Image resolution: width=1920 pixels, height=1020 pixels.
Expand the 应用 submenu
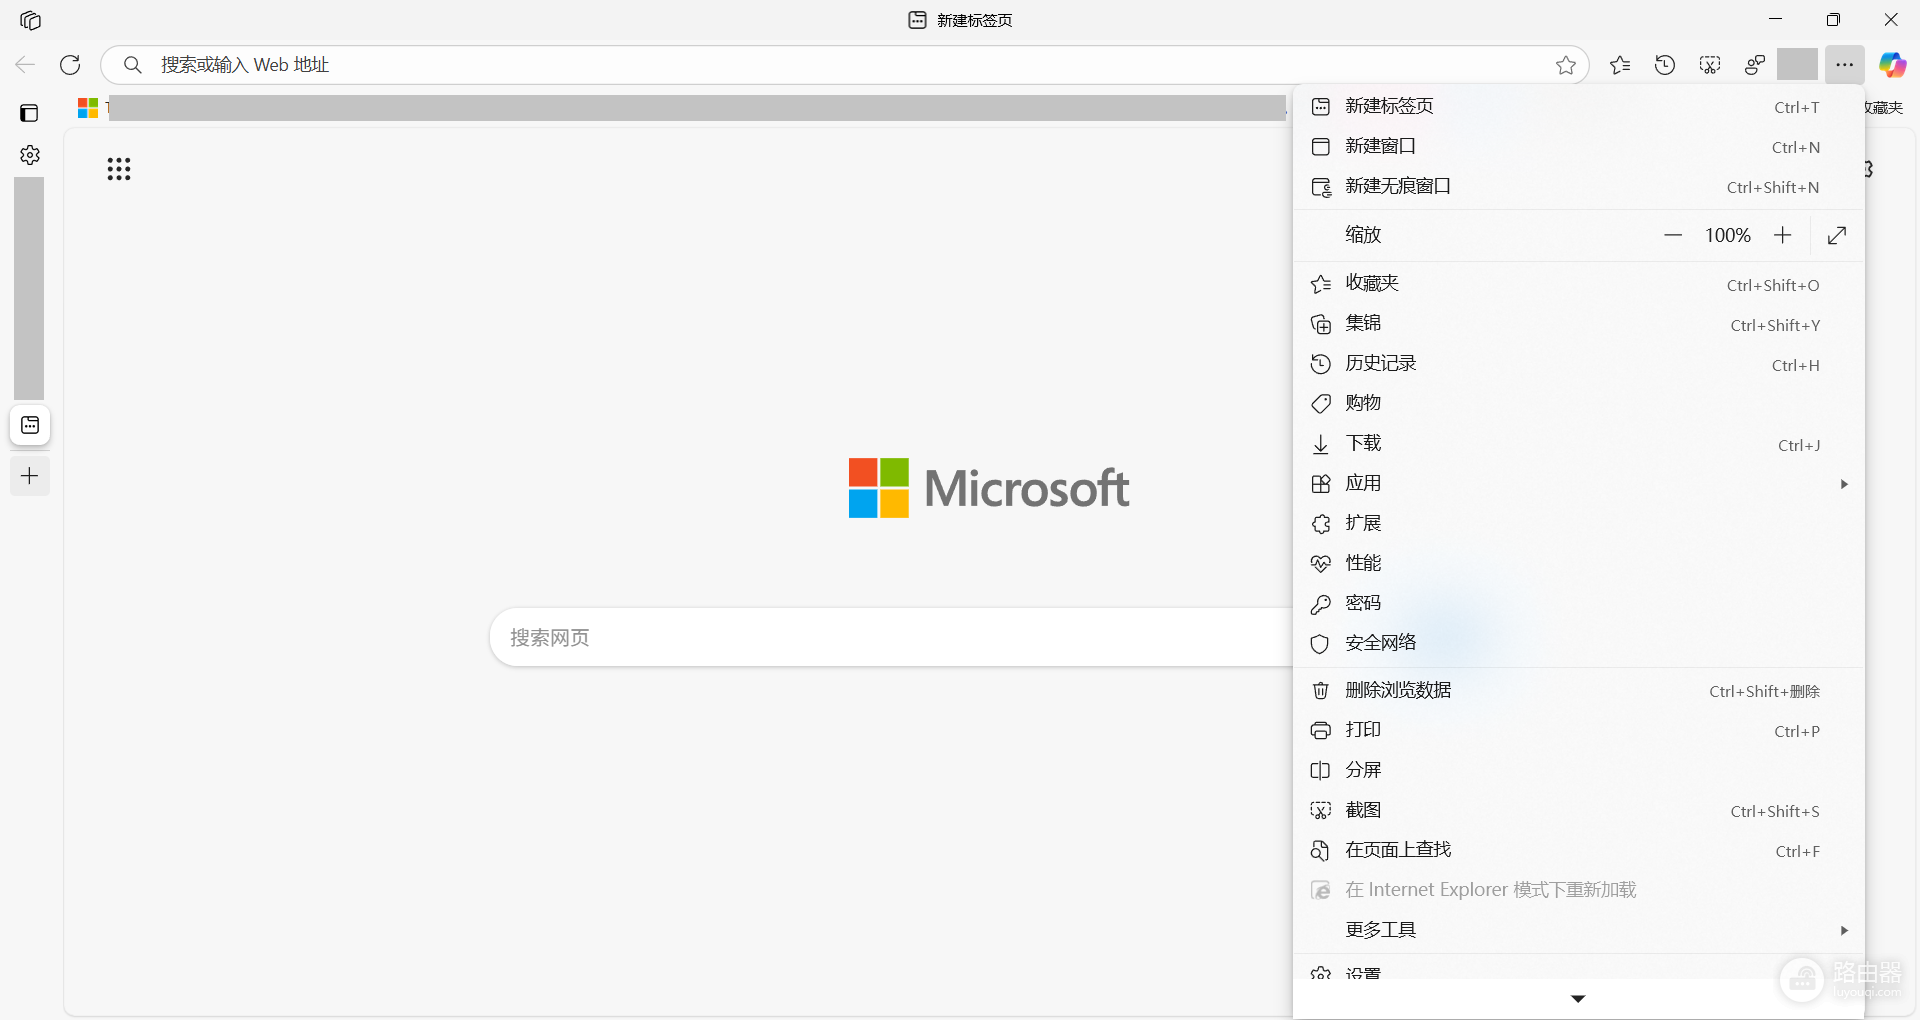pyautogui.click(x=1579, y=484)
